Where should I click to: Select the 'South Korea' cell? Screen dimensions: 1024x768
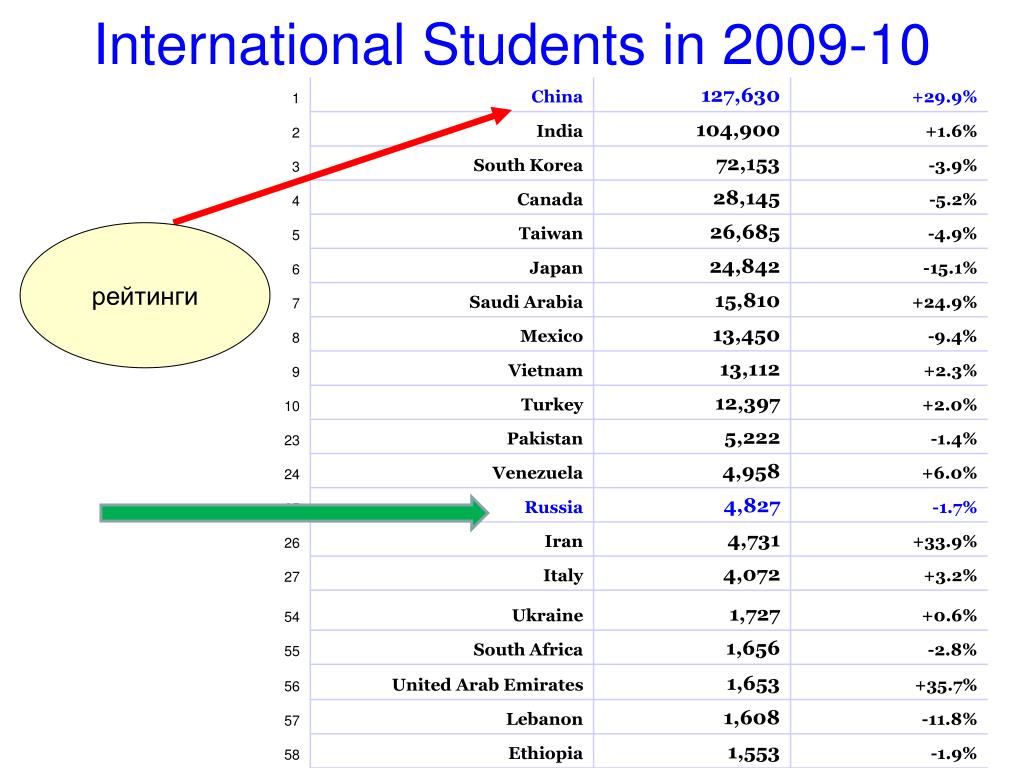click(528, 165)
